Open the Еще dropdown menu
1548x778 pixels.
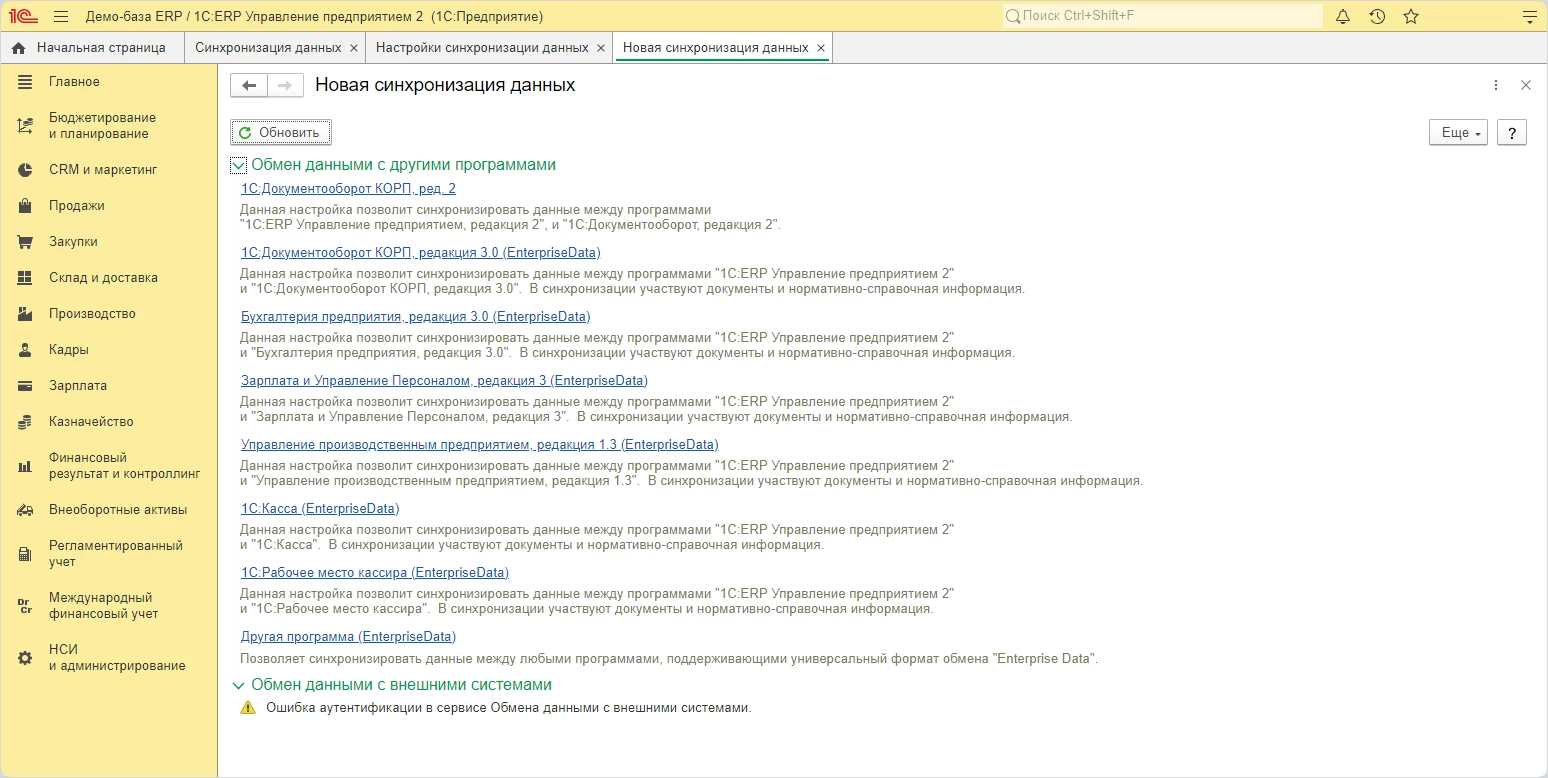click(x=1459, y=133)
